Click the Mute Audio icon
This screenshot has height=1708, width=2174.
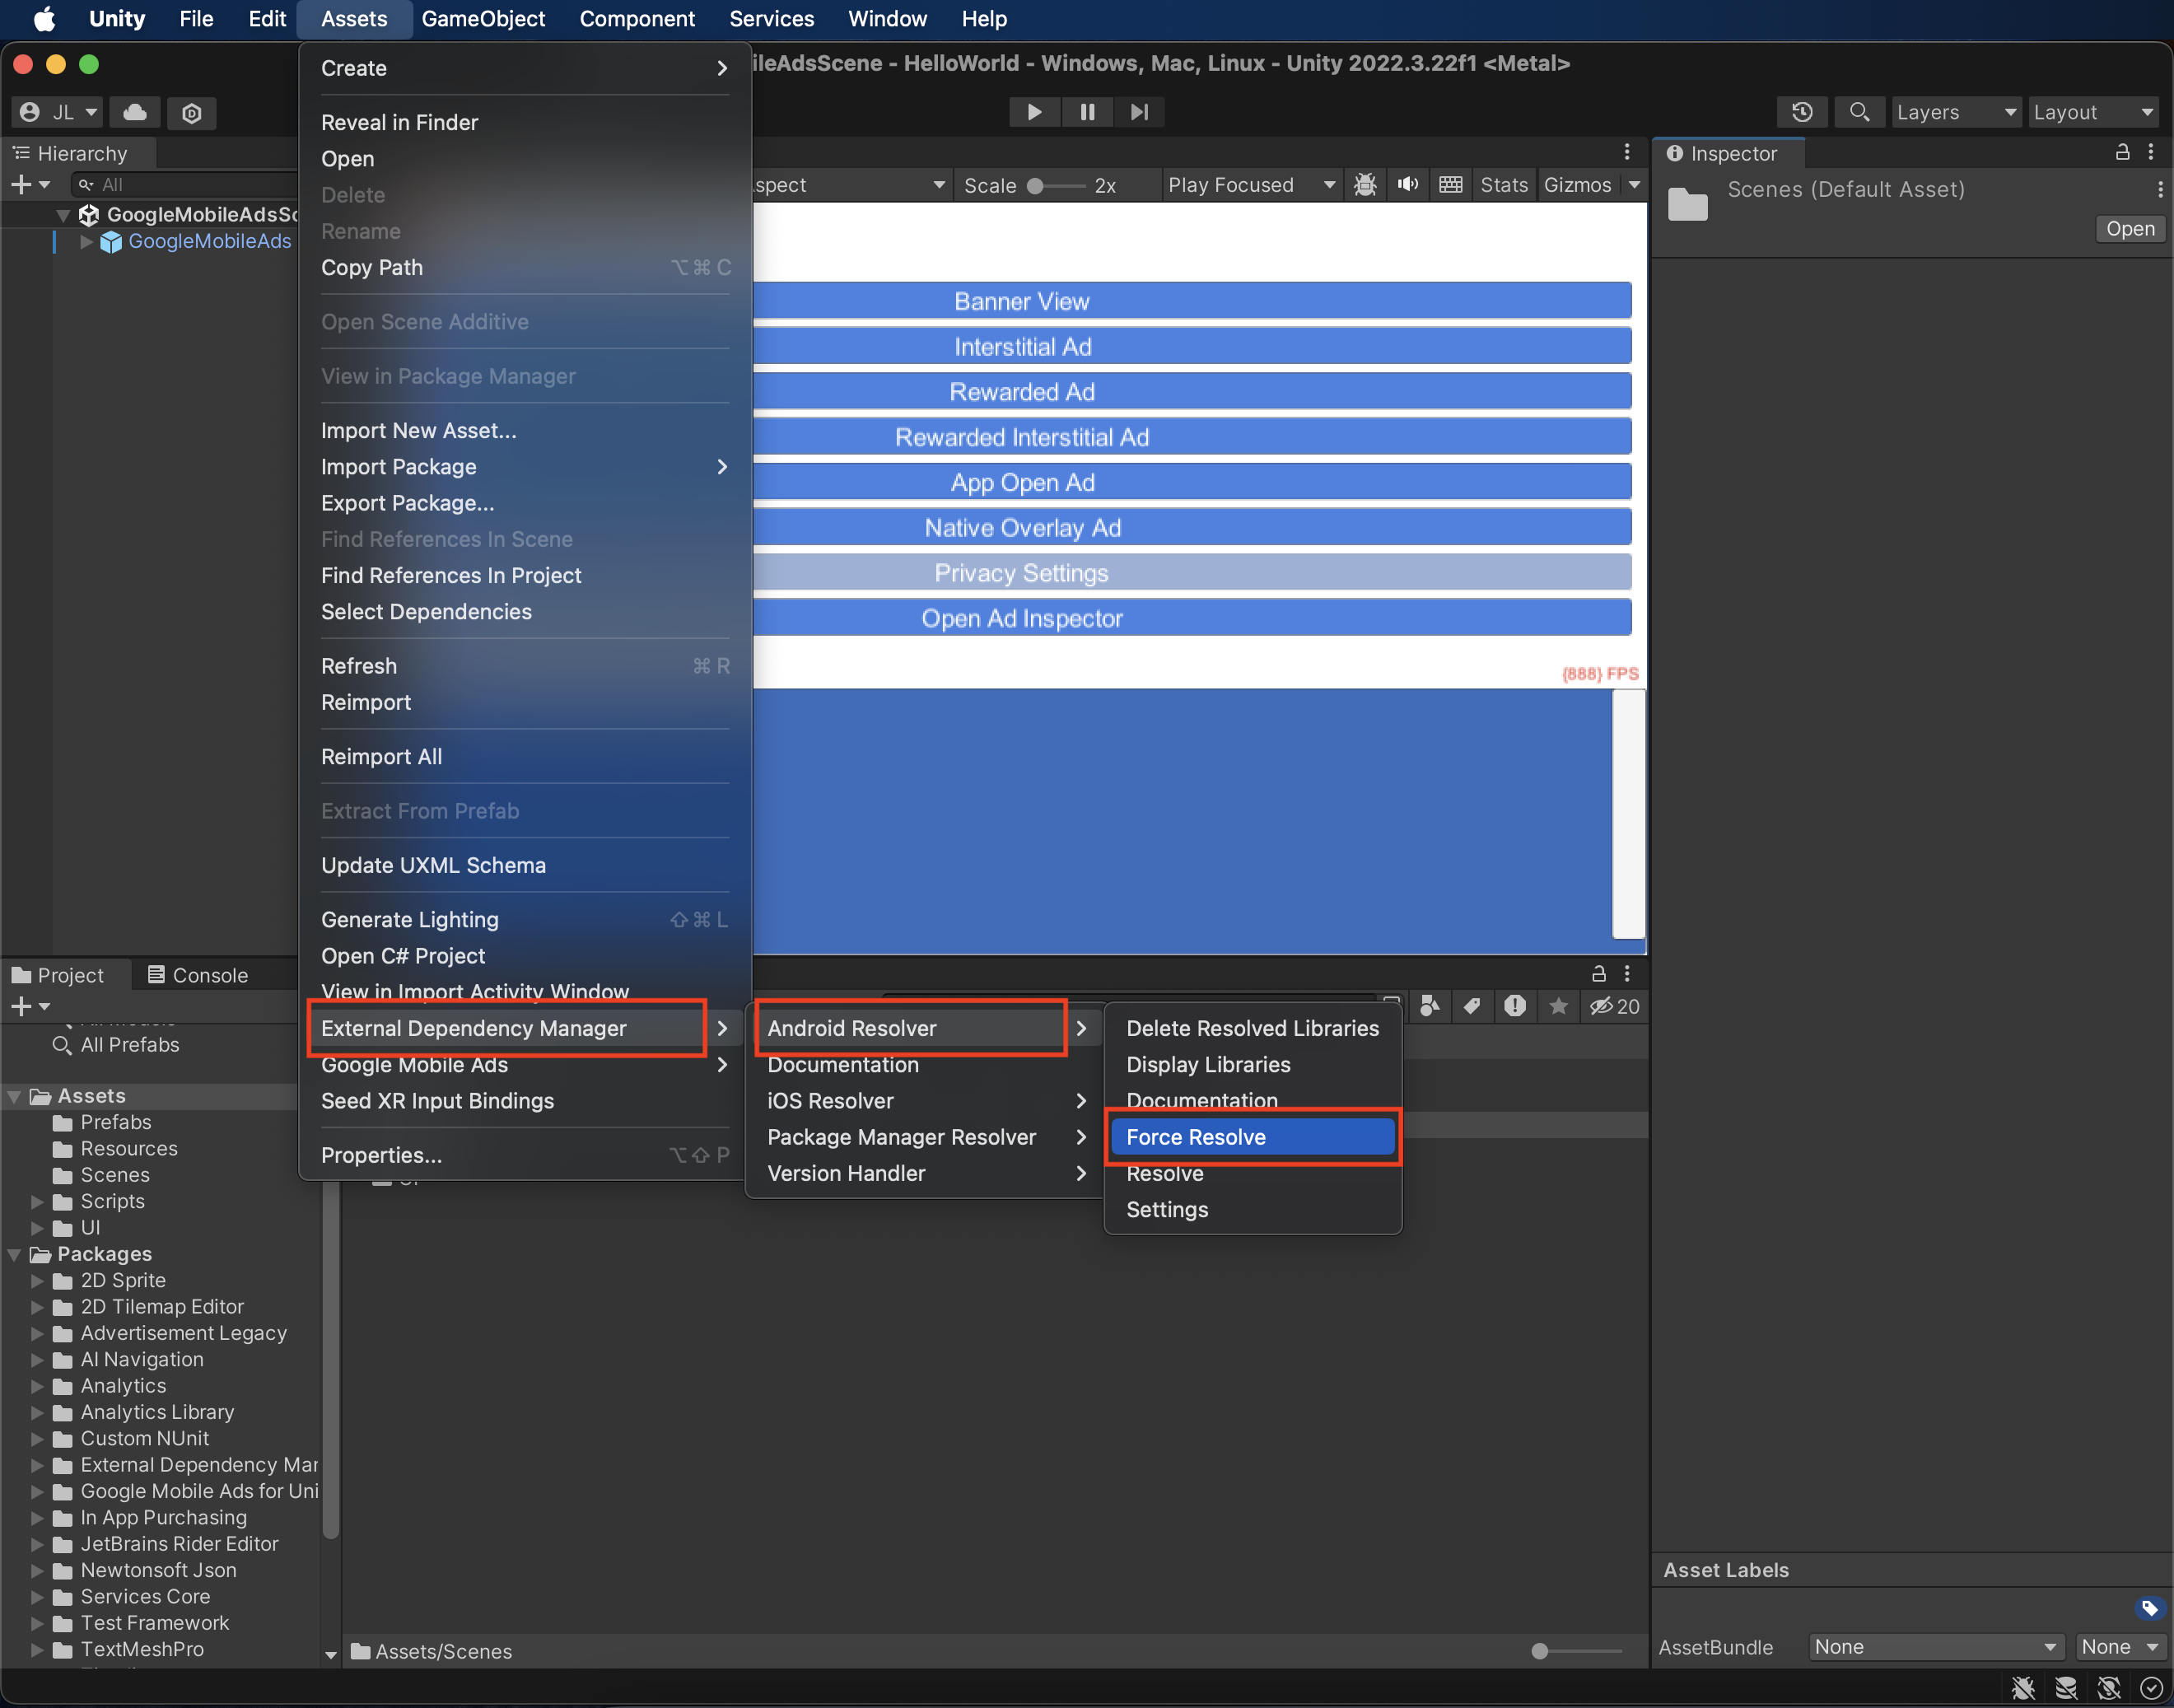[1408, 182]
